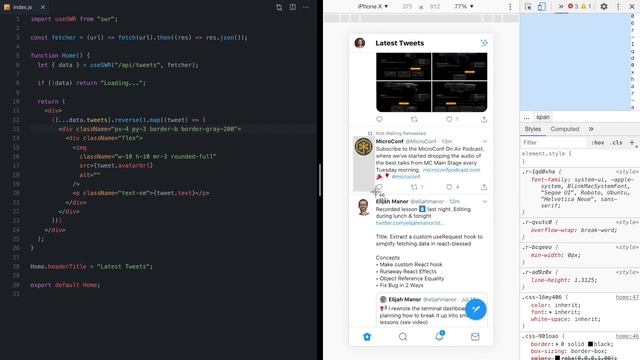Open the yellow warning count badge
The width and height of the screenshot is (640, 360).
(586, 7)
